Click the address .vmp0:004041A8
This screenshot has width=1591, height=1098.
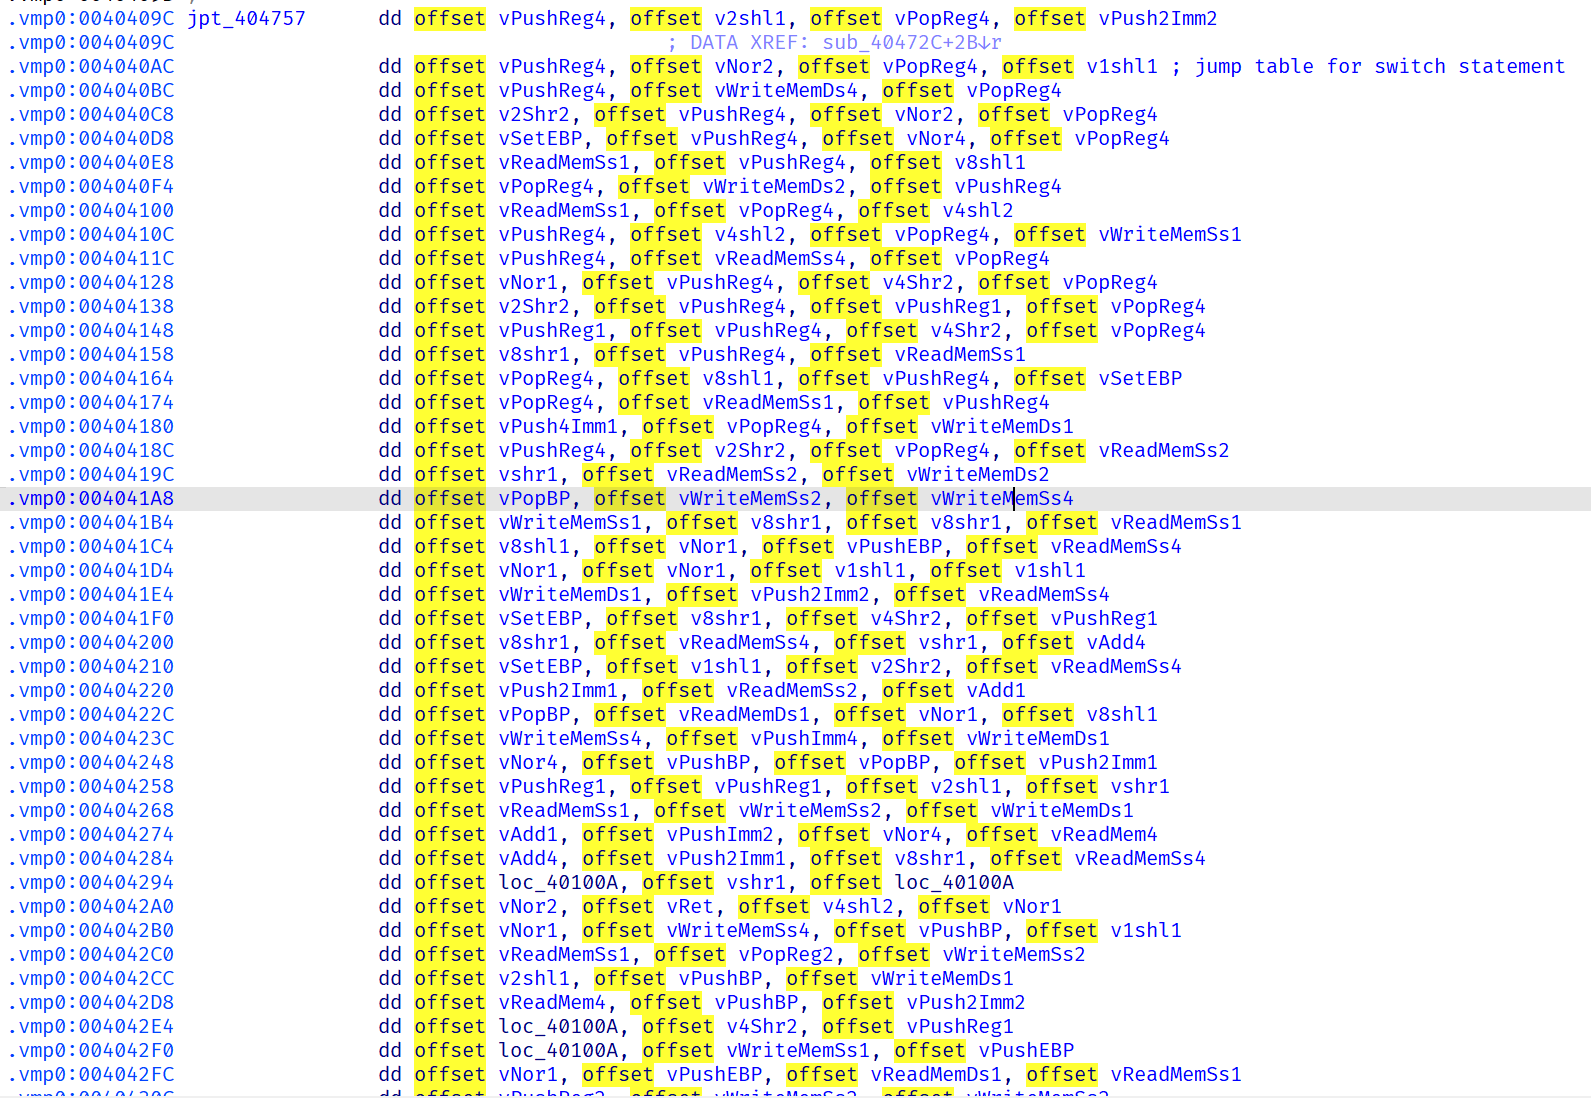point(91,498)
